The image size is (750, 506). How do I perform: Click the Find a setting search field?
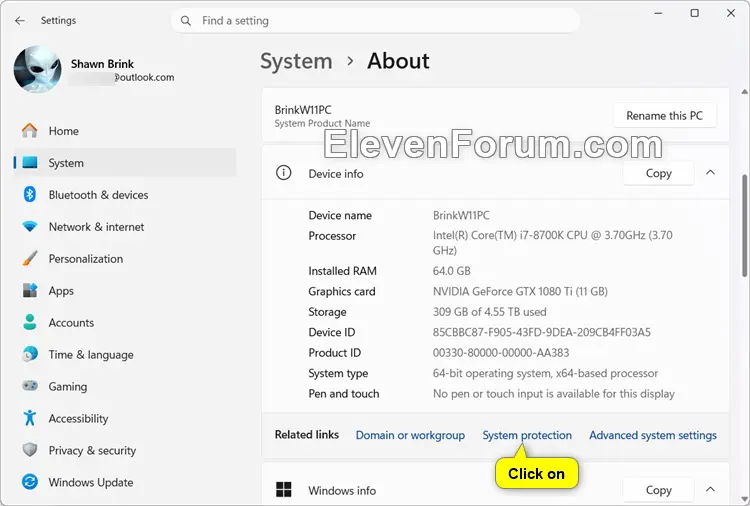pos(375,21)
